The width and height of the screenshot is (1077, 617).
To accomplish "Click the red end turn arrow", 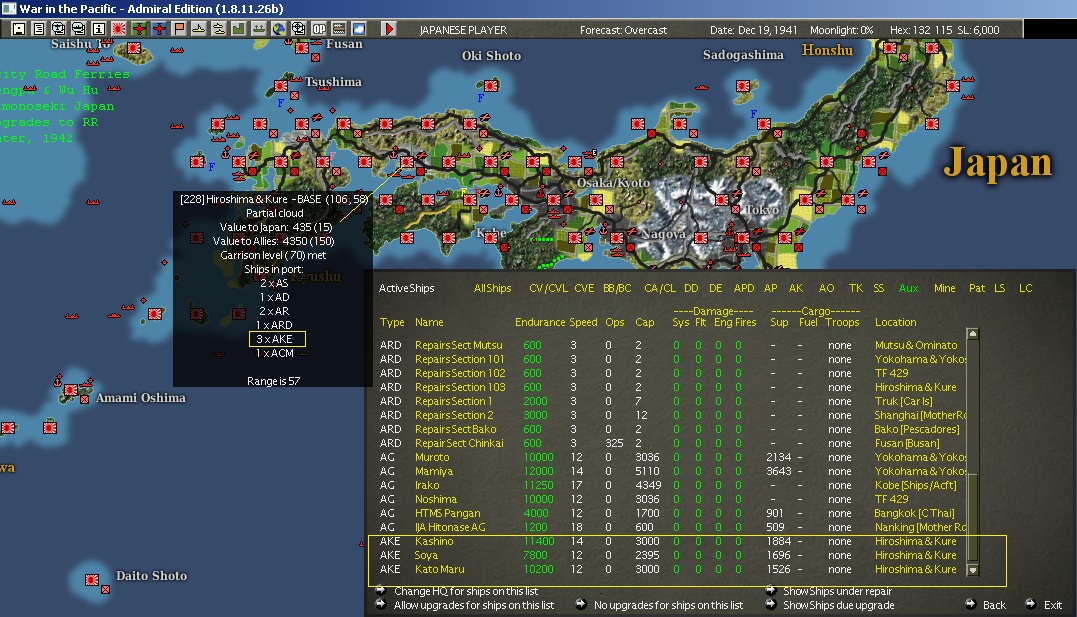I will pos(389,29).
